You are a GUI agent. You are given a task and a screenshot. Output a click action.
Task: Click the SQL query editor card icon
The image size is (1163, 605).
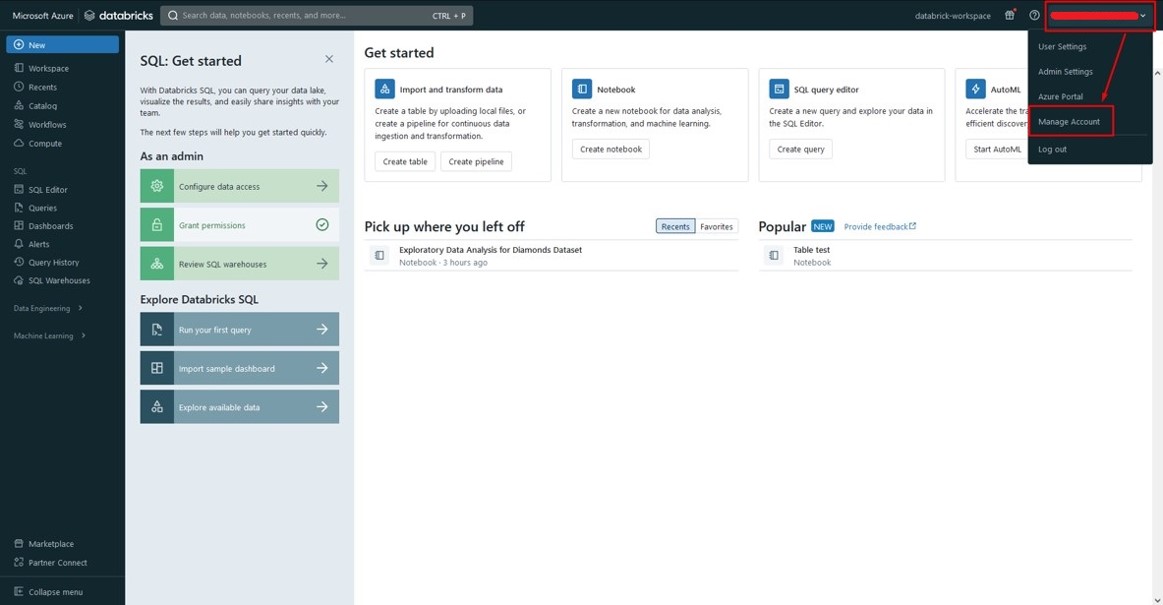point(779,89)
